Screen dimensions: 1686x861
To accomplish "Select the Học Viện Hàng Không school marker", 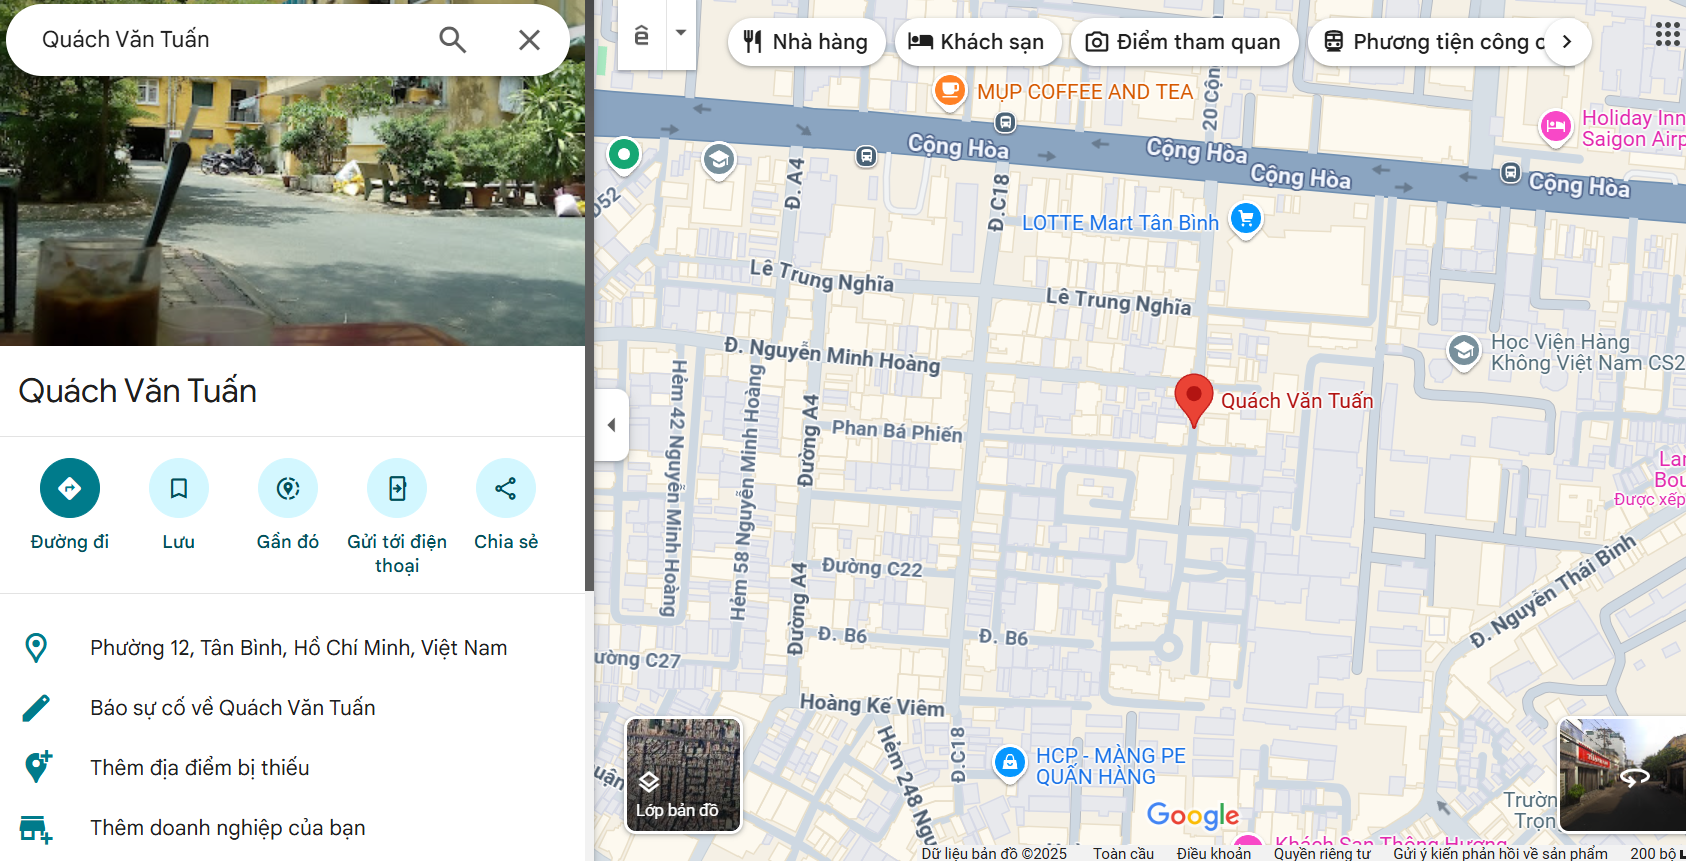I will 1464,351.
